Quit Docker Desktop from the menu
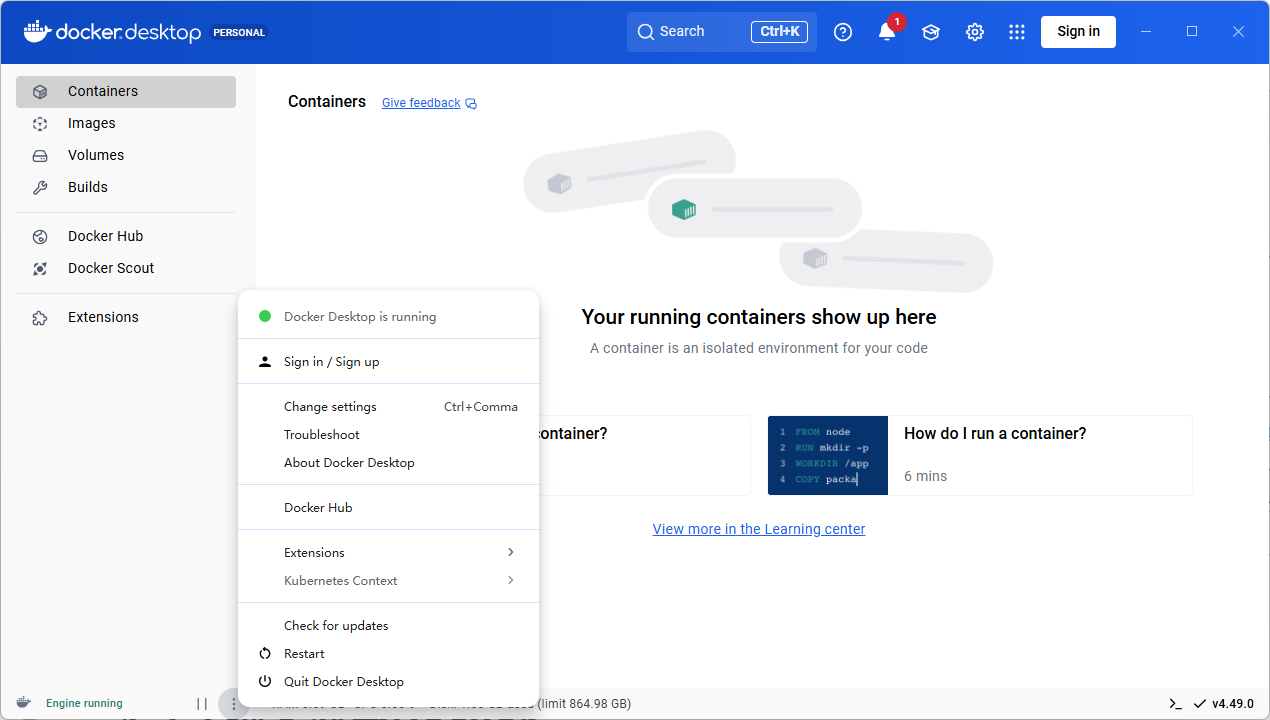 point(388,682)
